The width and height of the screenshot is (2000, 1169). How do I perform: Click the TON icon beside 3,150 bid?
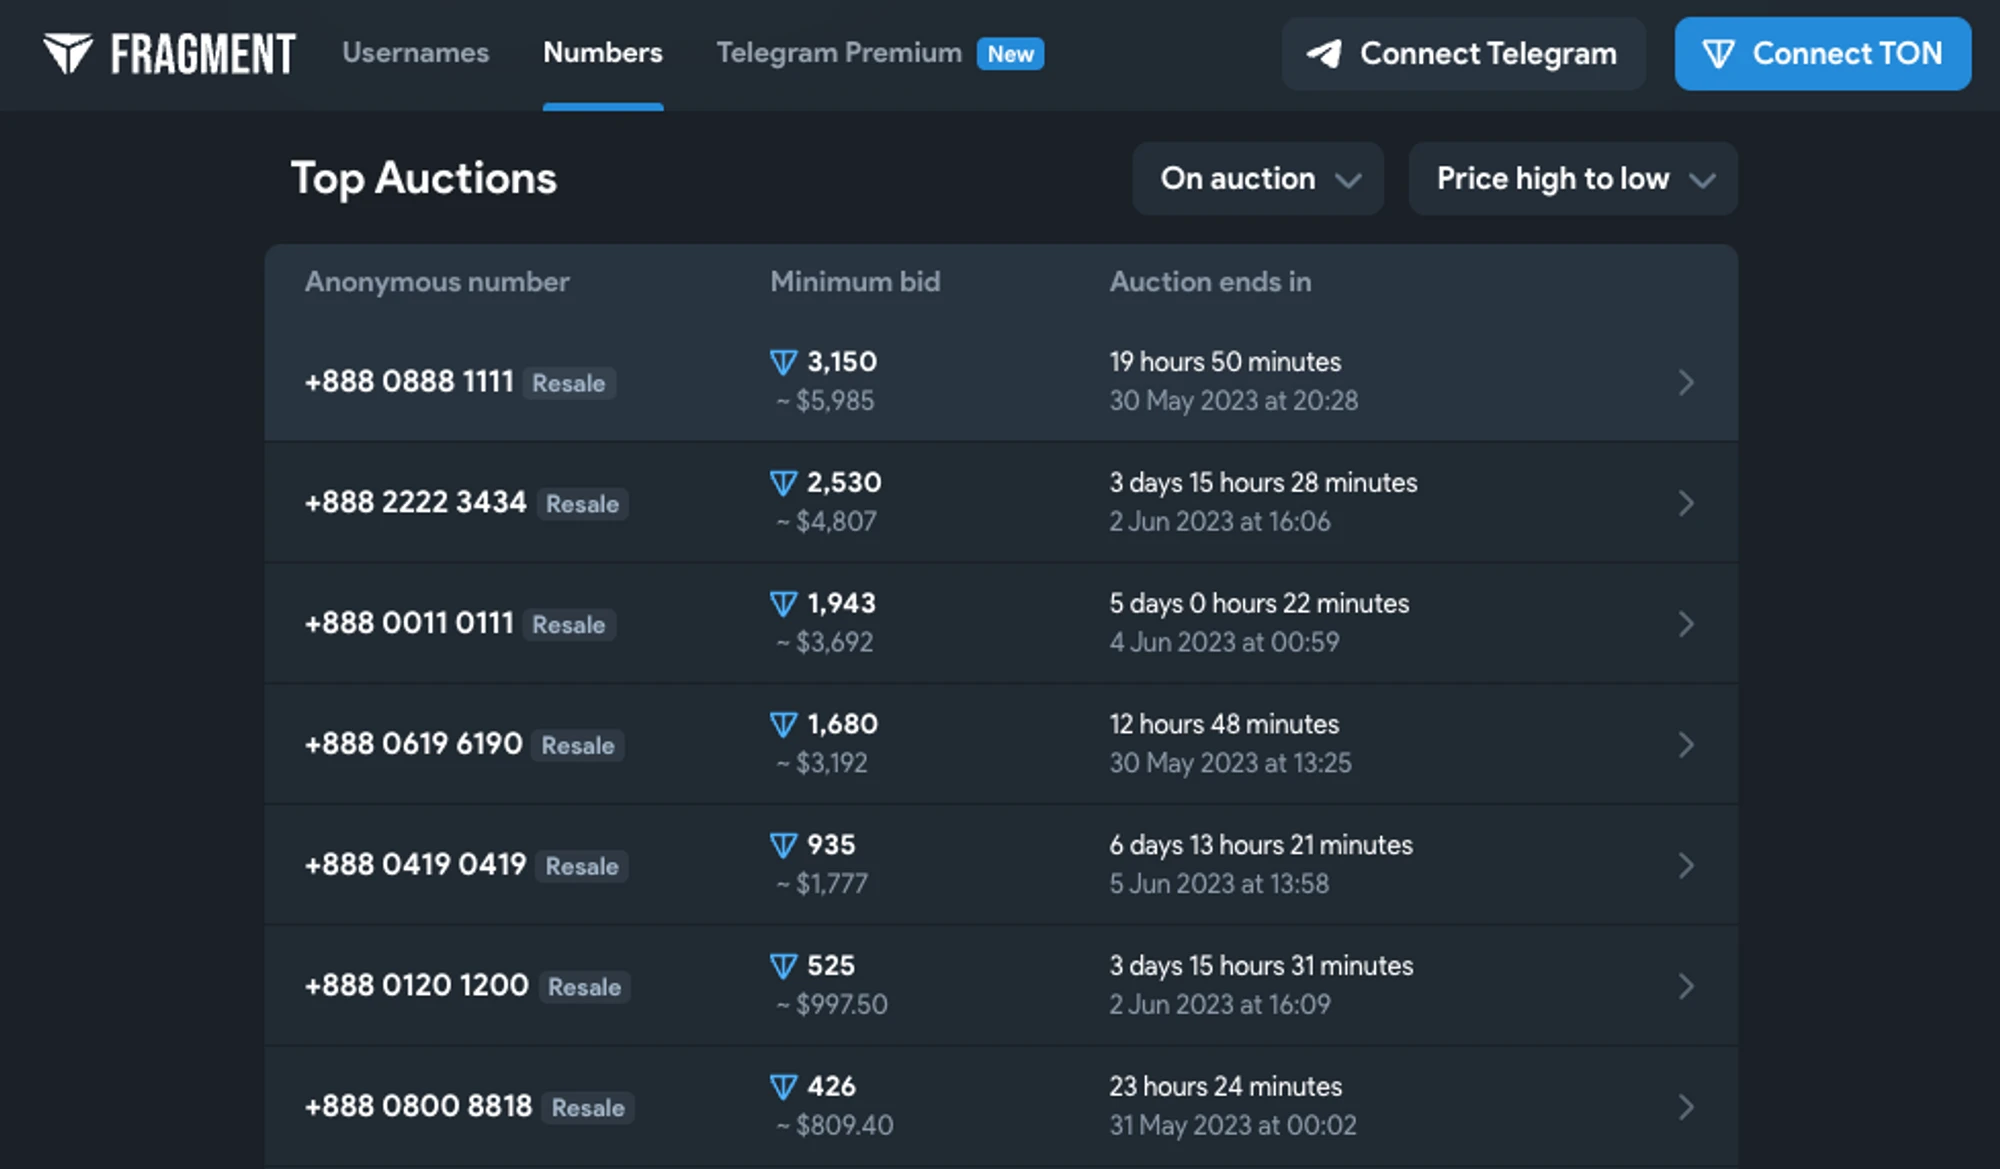pyautogui.click(x=783, y=362)
